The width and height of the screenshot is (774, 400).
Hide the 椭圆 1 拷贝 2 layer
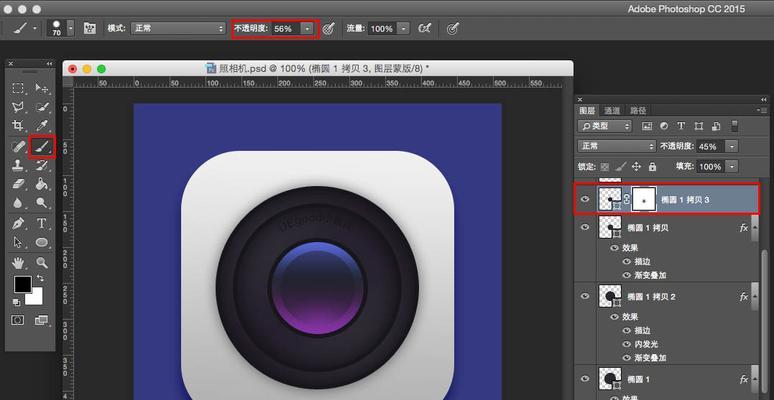585,296
